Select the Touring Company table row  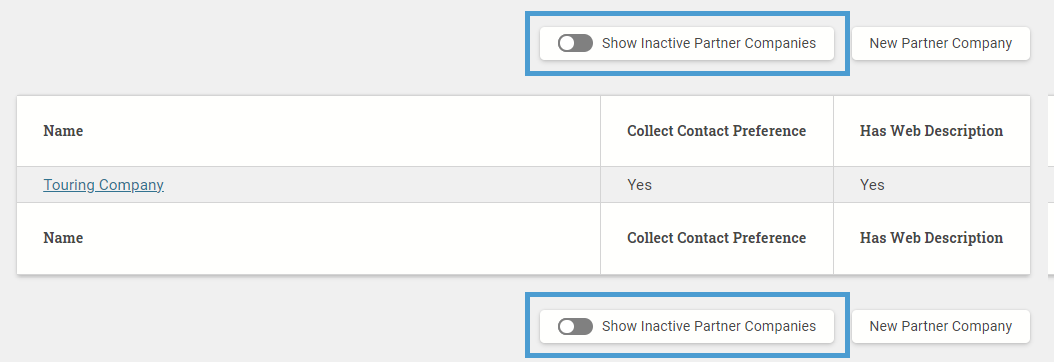[x=523, y=185]
